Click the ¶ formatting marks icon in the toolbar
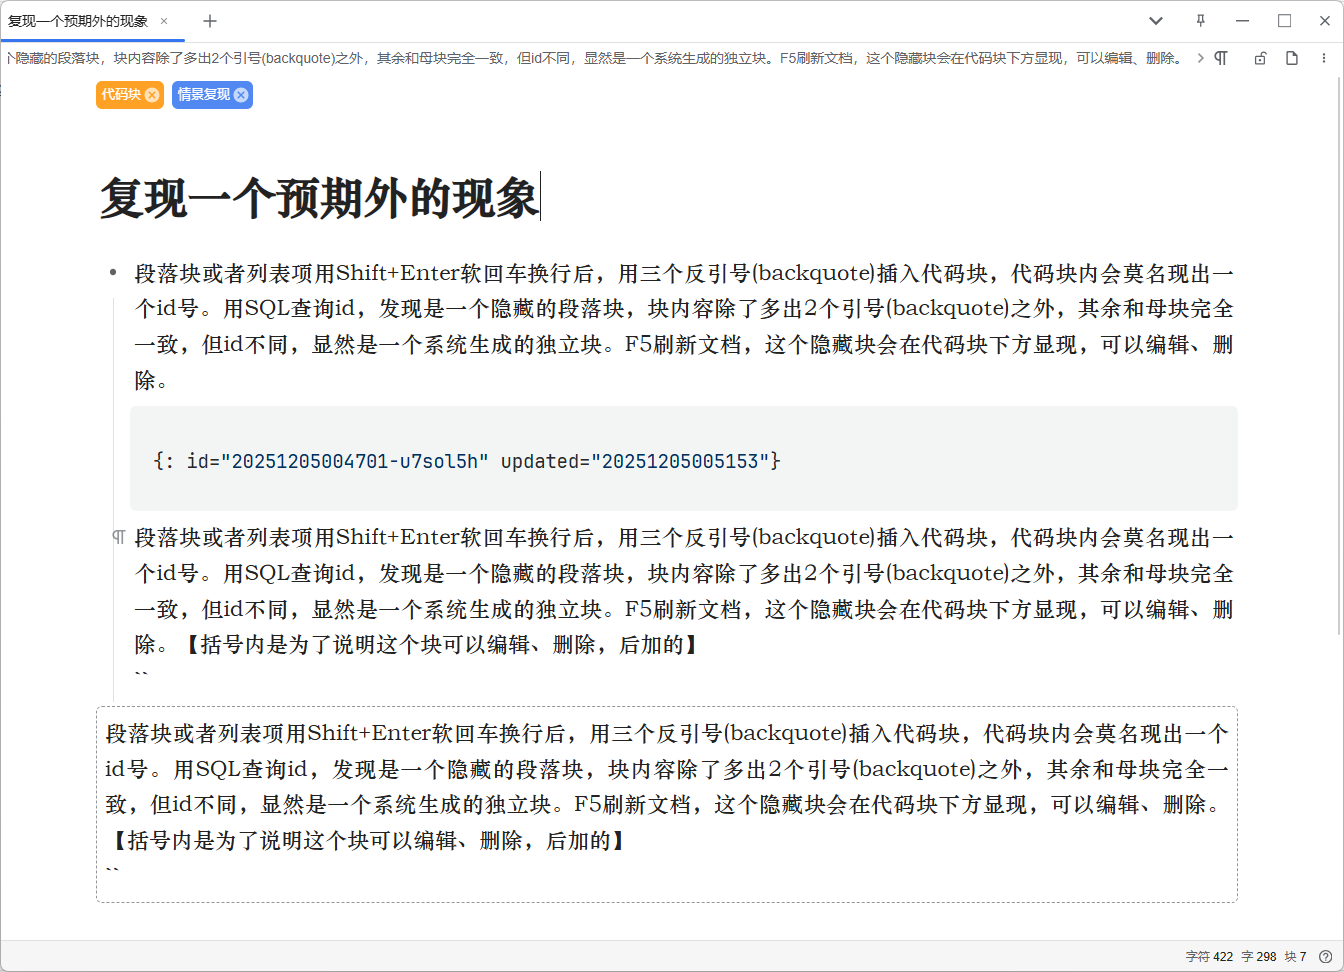The height and width of the screenshot is (972, 1344). [1220, 58]
